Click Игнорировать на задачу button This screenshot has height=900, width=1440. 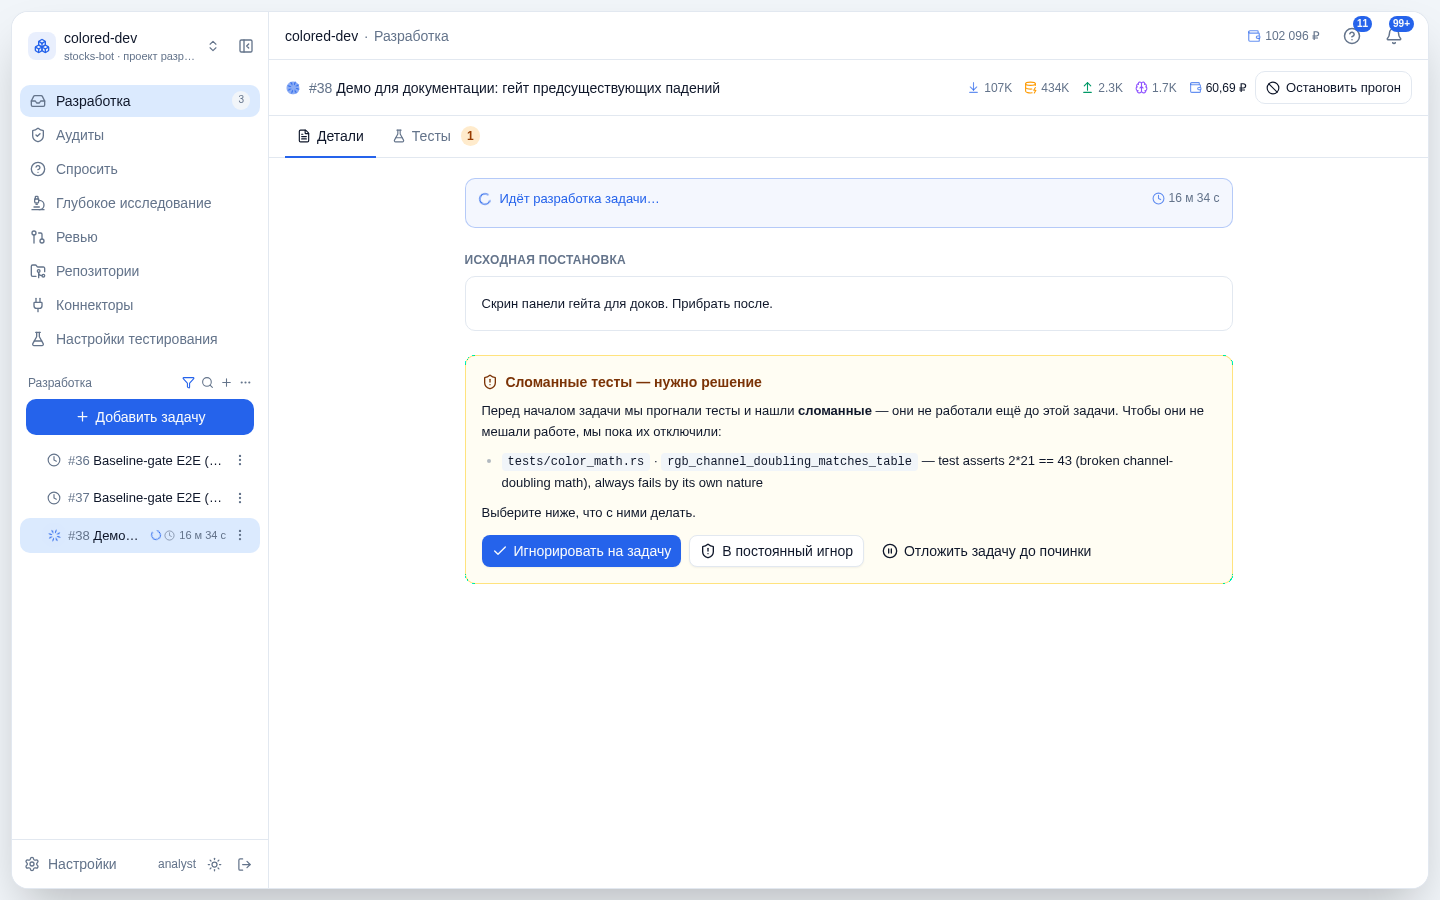click(x=581, y=551)
